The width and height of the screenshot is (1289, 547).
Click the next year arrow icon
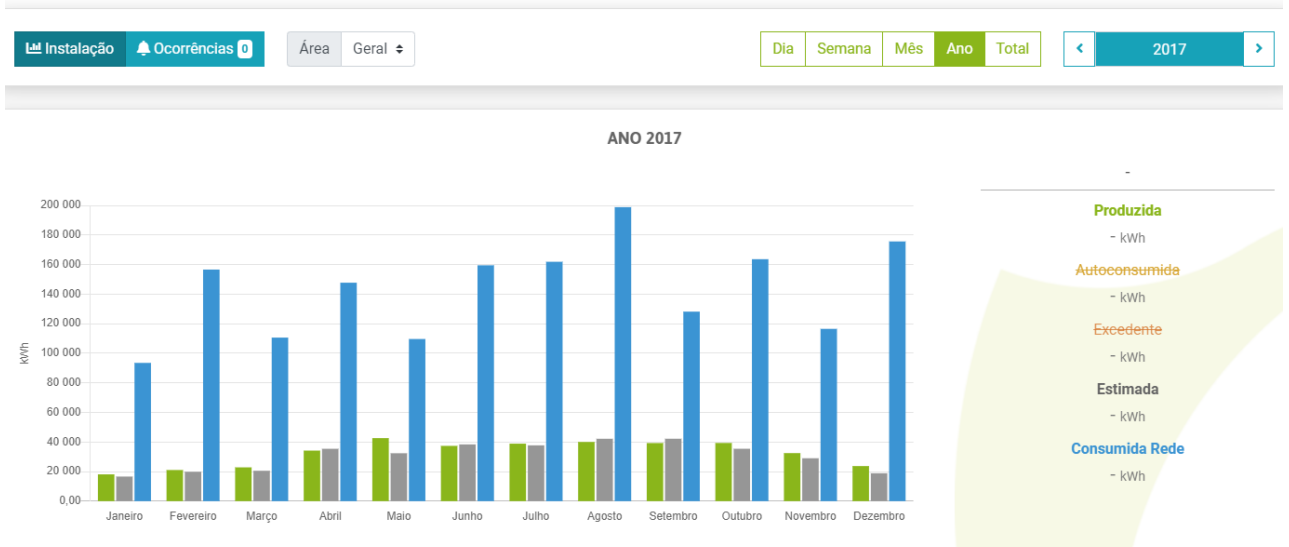[1258, 49]
